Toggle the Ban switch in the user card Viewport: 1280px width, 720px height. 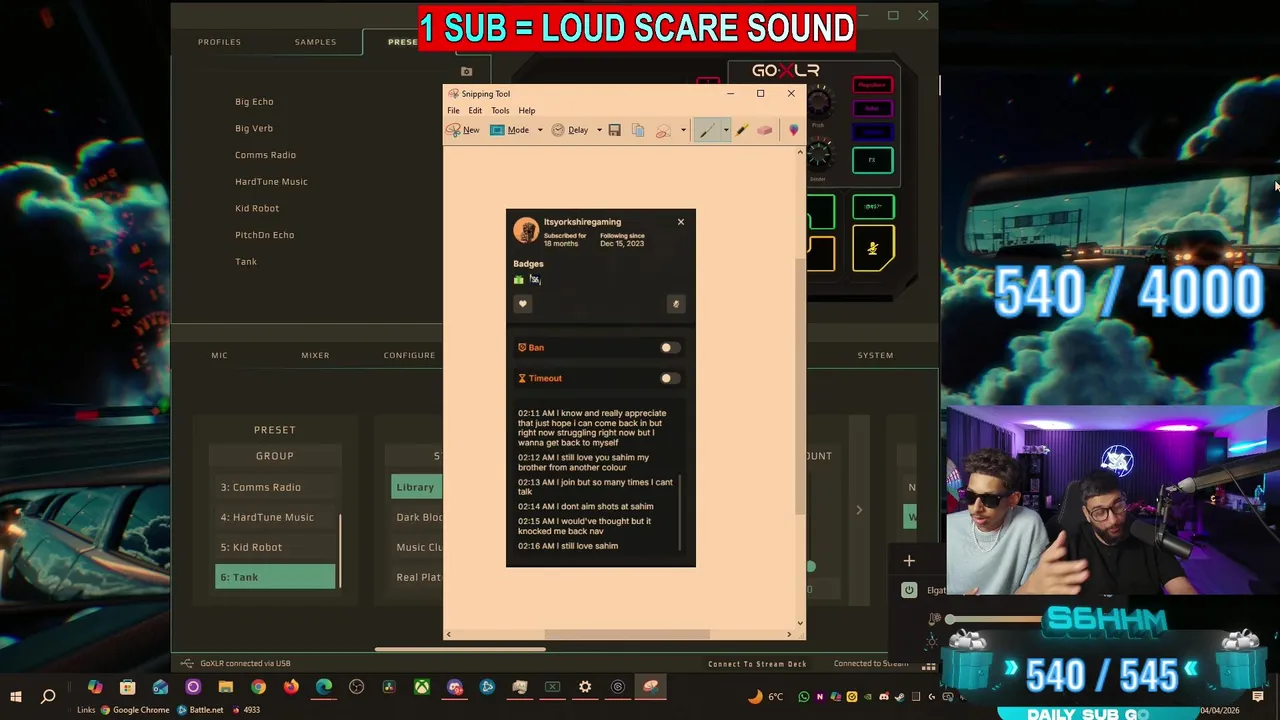pyautogui.click(x=669, y=347)
